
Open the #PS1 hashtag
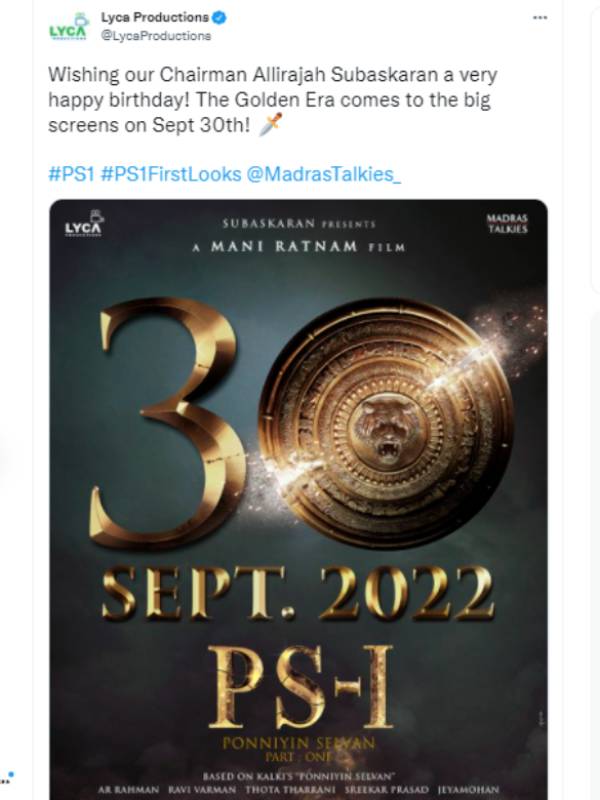click(x=71, y=174)
